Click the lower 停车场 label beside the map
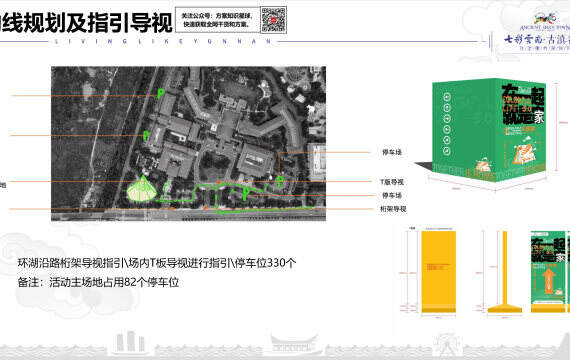The image size is (570, 360). (392, 196)
